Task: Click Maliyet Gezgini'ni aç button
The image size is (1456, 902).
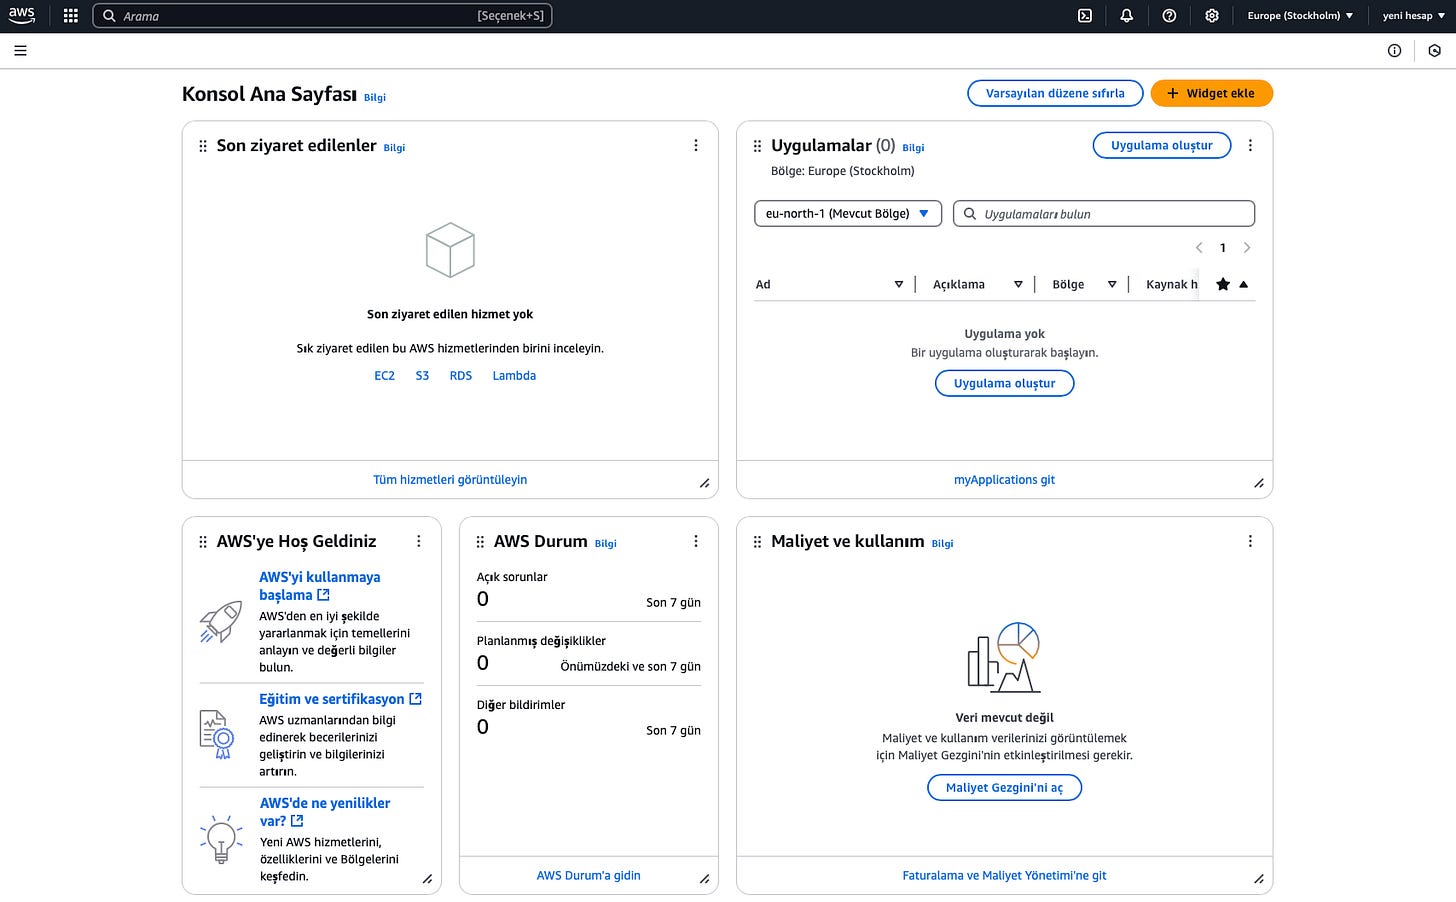Action: (x=1004, y=788)
